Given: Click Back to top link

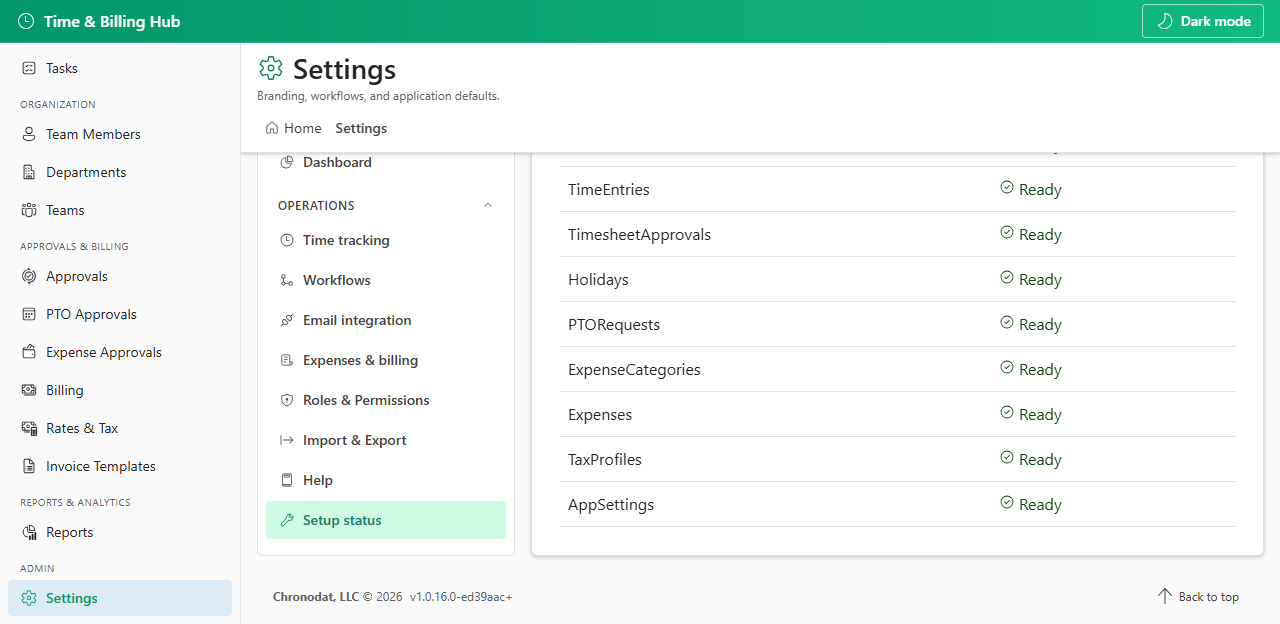Looking at the screenshot, I should tap(1197, 597).
